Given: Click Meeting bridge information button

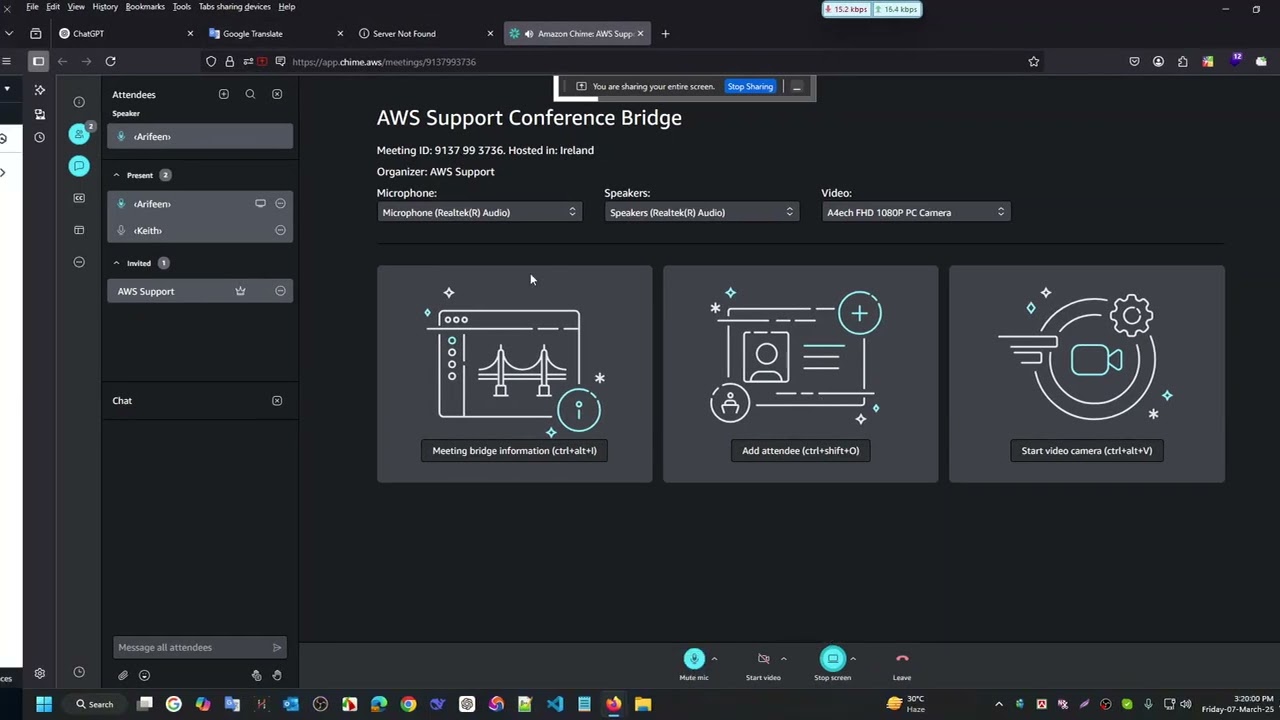Looking at the screenshot, I should pyautogui.click(x=514, y=451).
